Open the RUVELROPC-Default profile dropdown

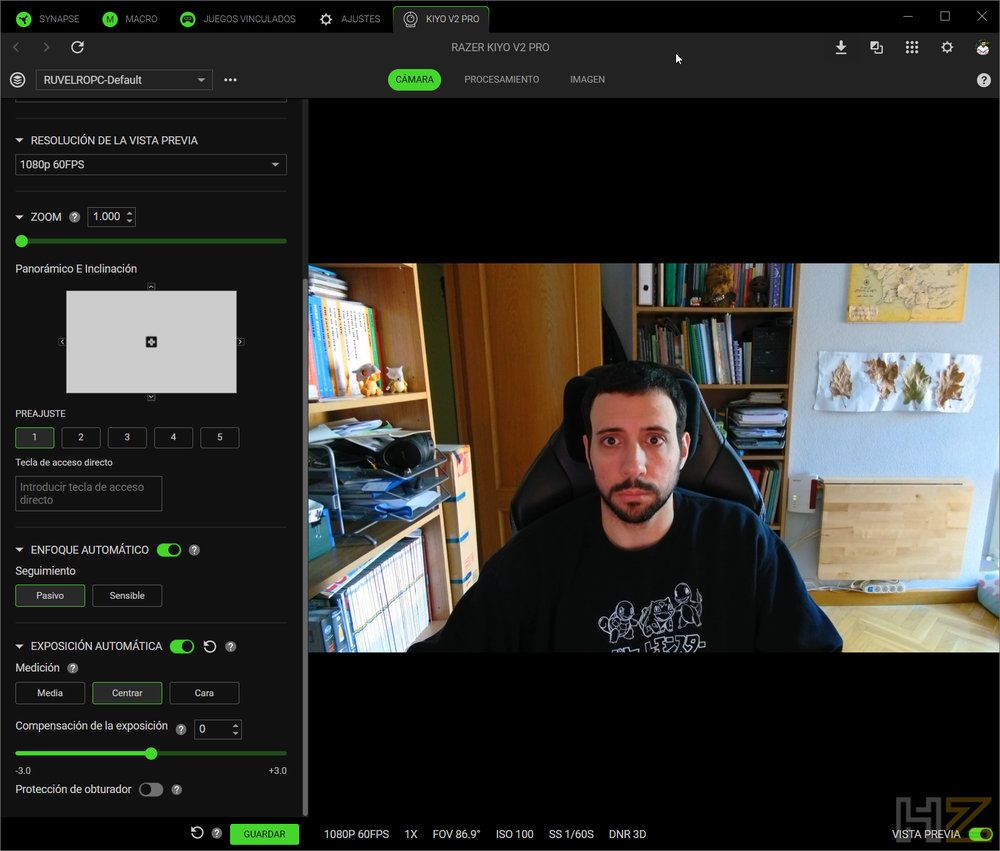[x=124, y=80]
